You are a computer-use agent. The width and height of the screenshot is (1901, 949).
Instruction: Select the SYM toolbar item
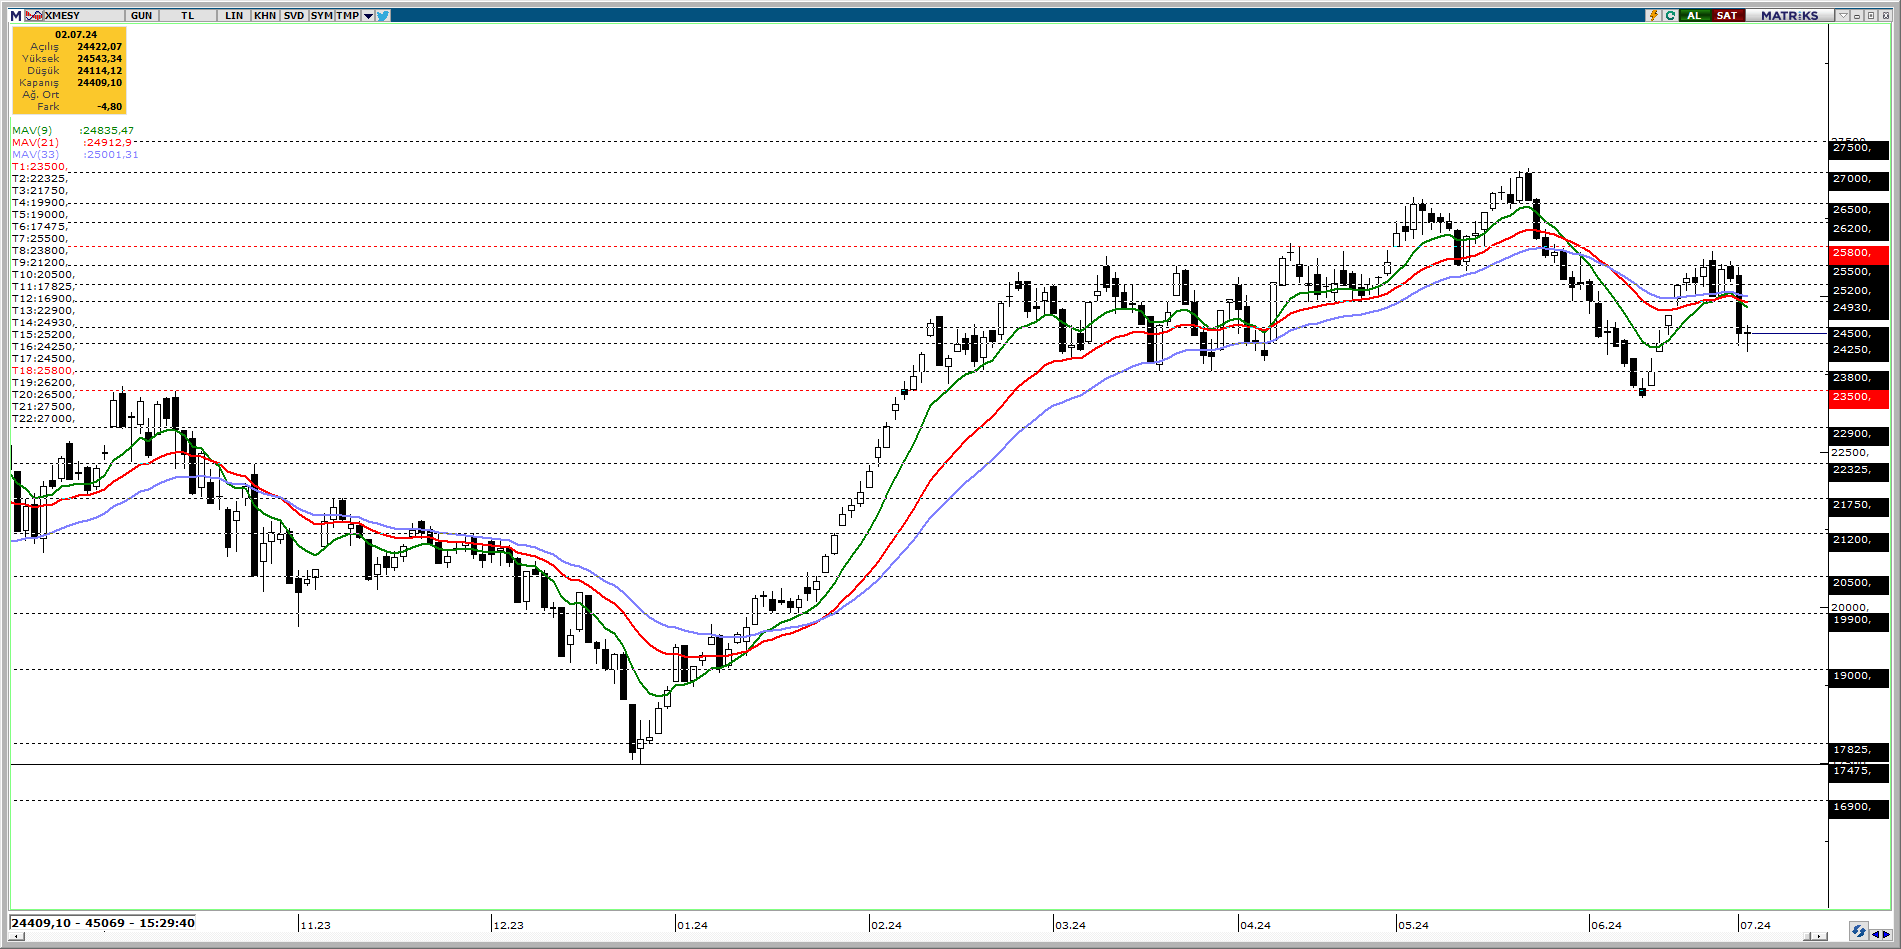(321, 15)
